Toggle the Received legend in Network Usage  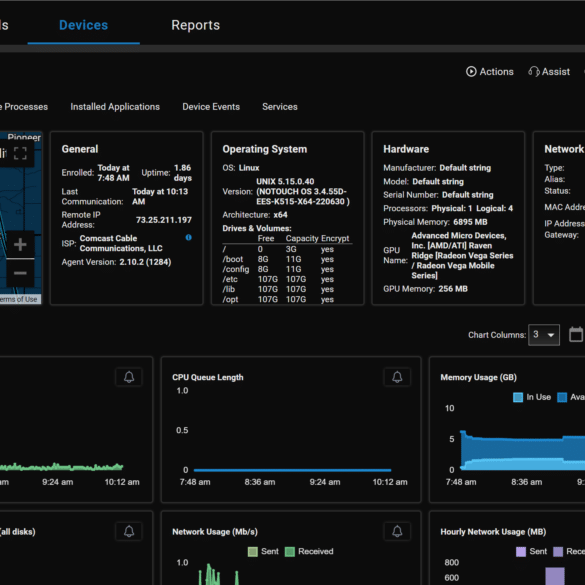pyautogui.click(x=290, y=551)
